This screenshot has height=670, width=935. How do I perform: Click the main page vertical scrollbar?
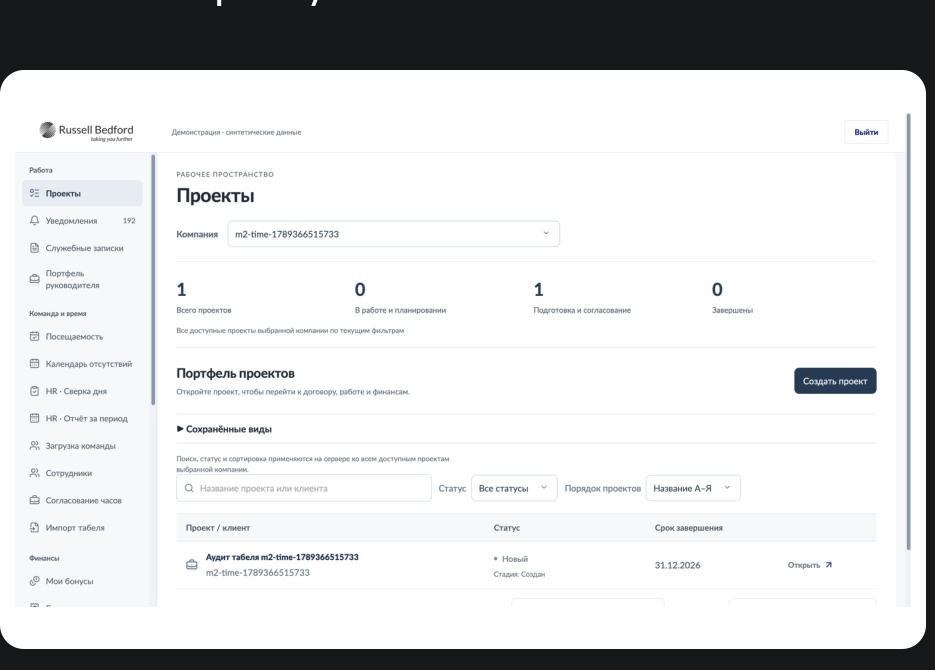coord(908,331)
